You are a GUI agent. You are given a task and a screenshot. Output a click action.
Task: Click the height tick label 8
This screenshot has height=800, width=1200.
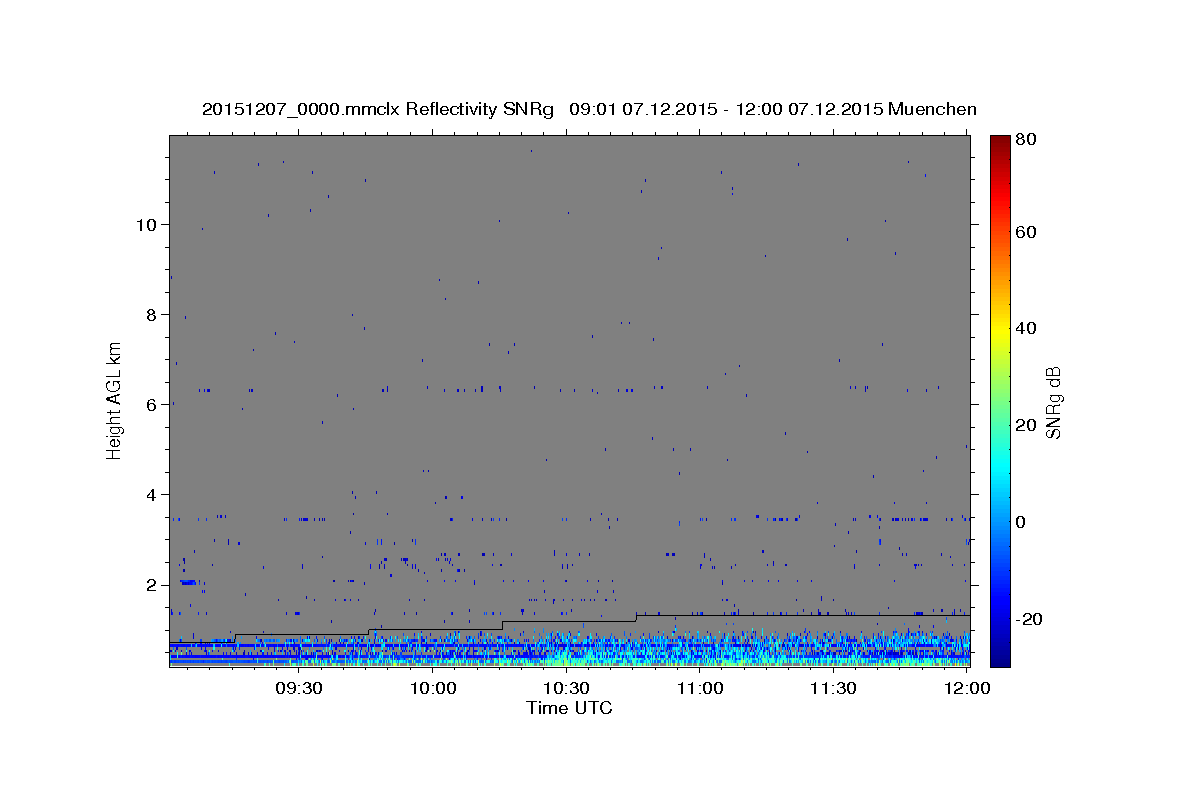tap(152, 314)
